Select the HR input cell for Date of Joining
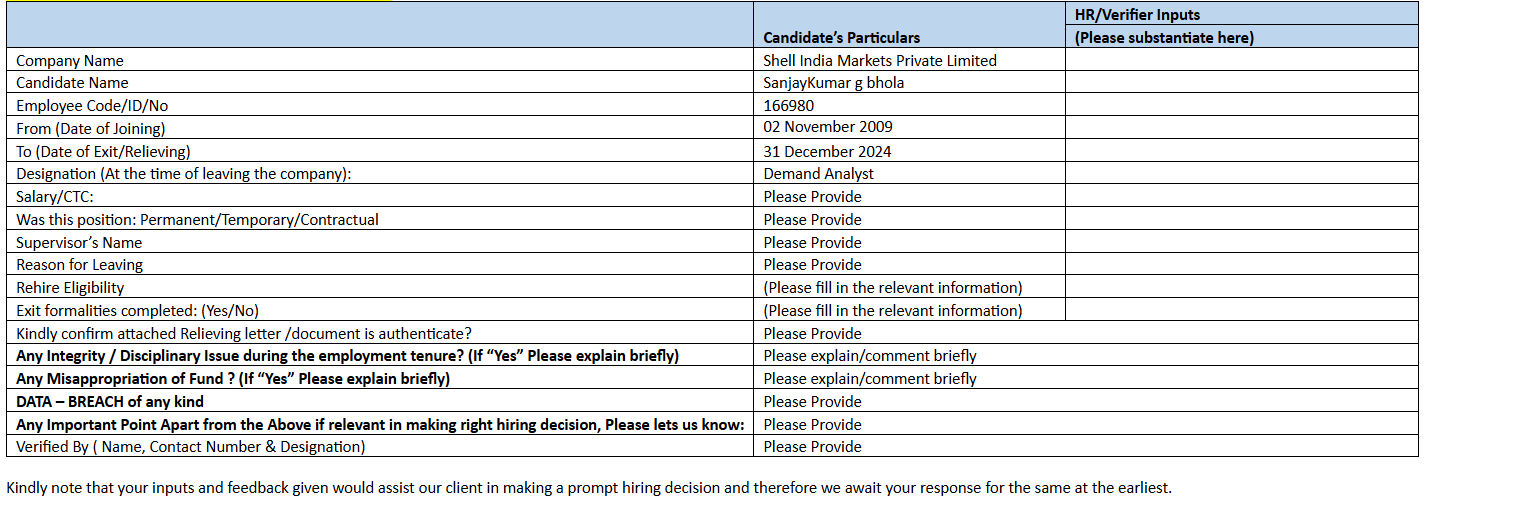 pyautogui.click(x=1241, y=128)
